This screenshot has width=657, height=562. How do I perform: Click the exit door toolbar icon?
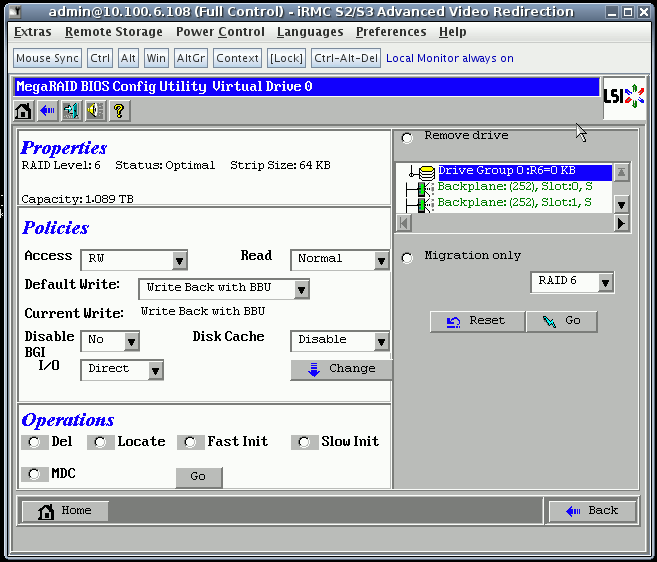(x=71, y=111)
